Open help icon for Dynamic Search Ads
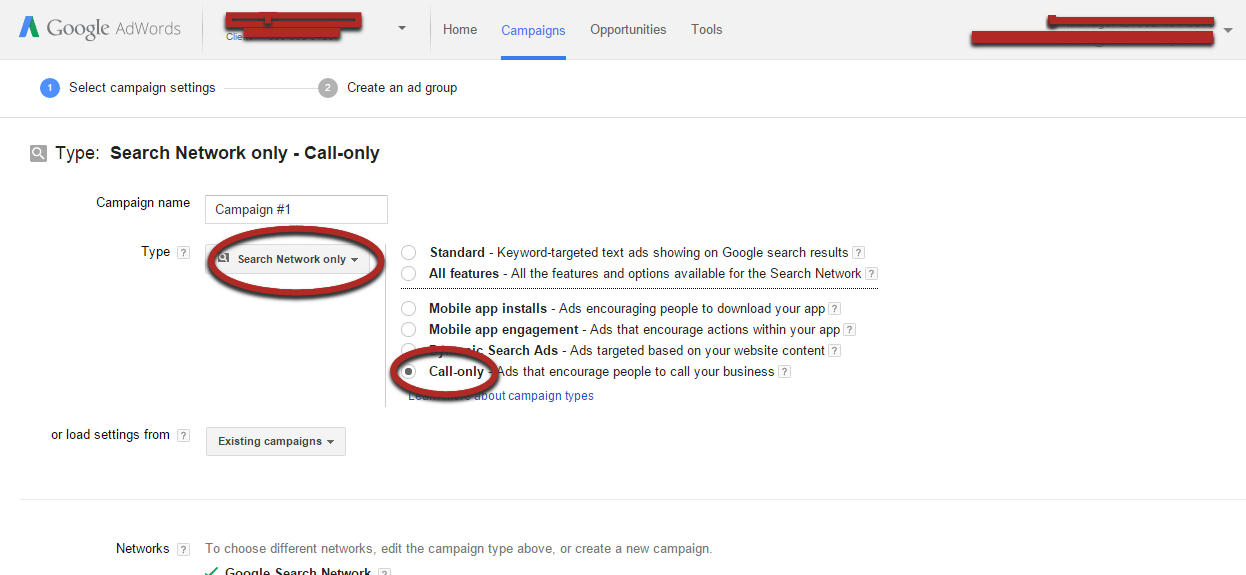The height and width of the screenshot is (575, 1246). (834, 351)
